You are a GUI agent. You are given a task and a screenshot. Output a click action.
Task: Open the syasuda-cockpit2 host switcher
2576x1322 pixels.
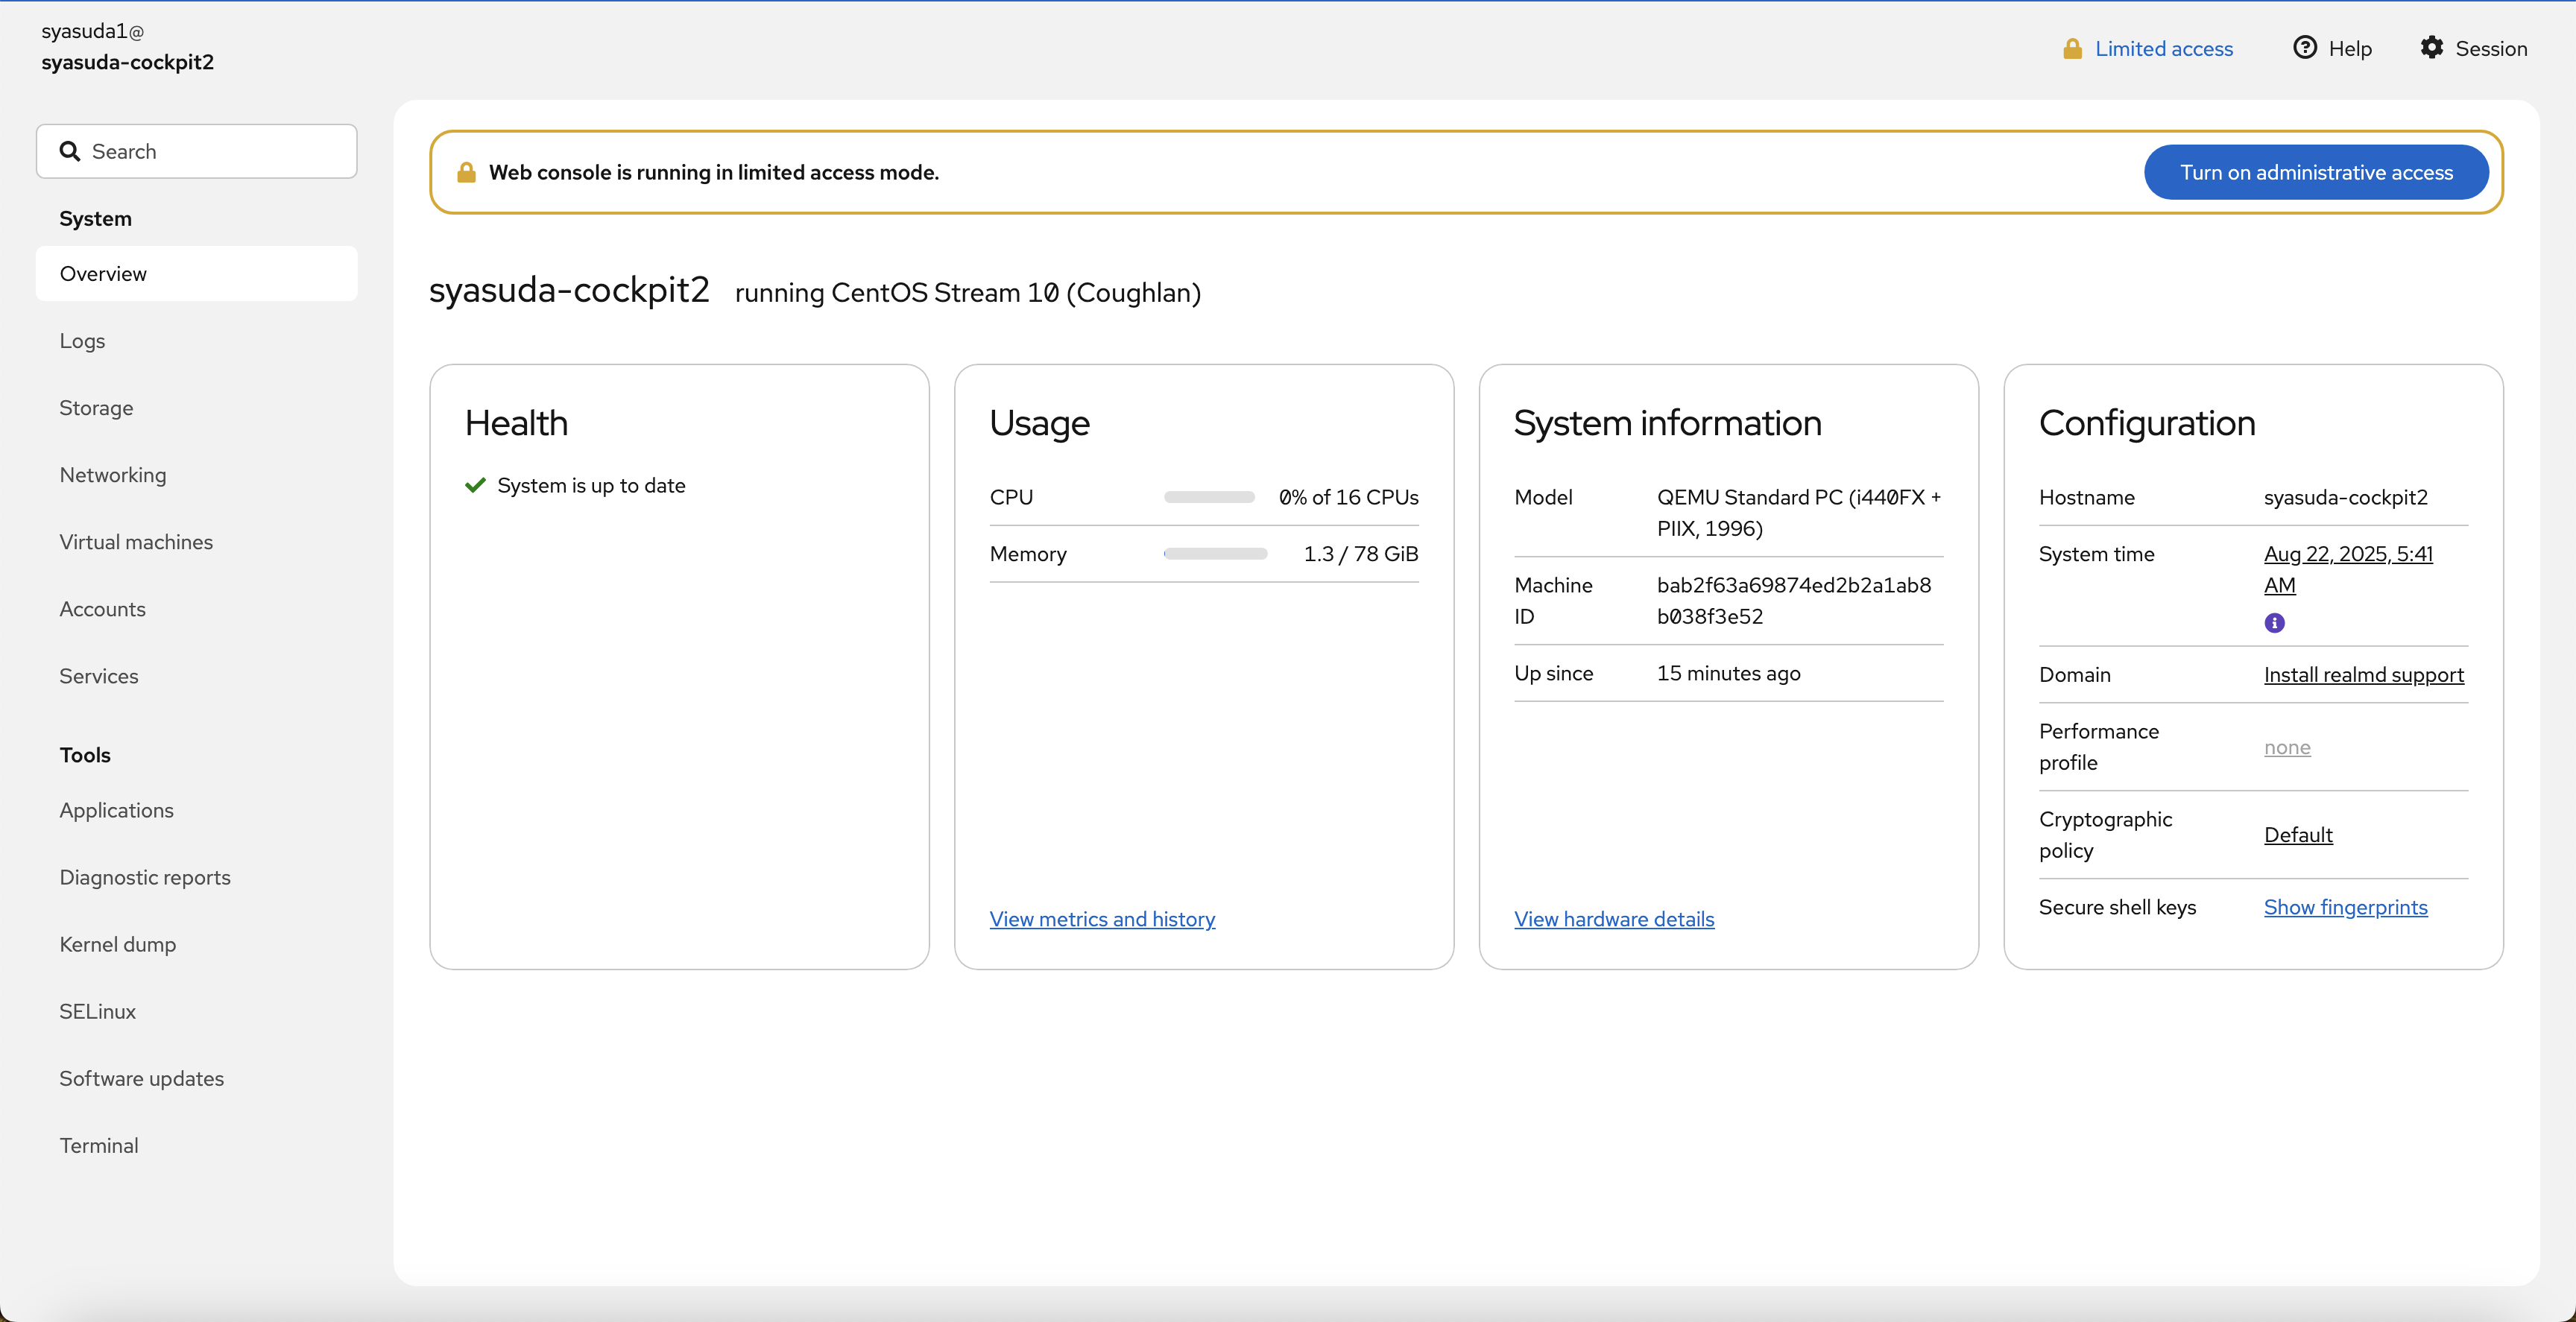pos(127,47)
